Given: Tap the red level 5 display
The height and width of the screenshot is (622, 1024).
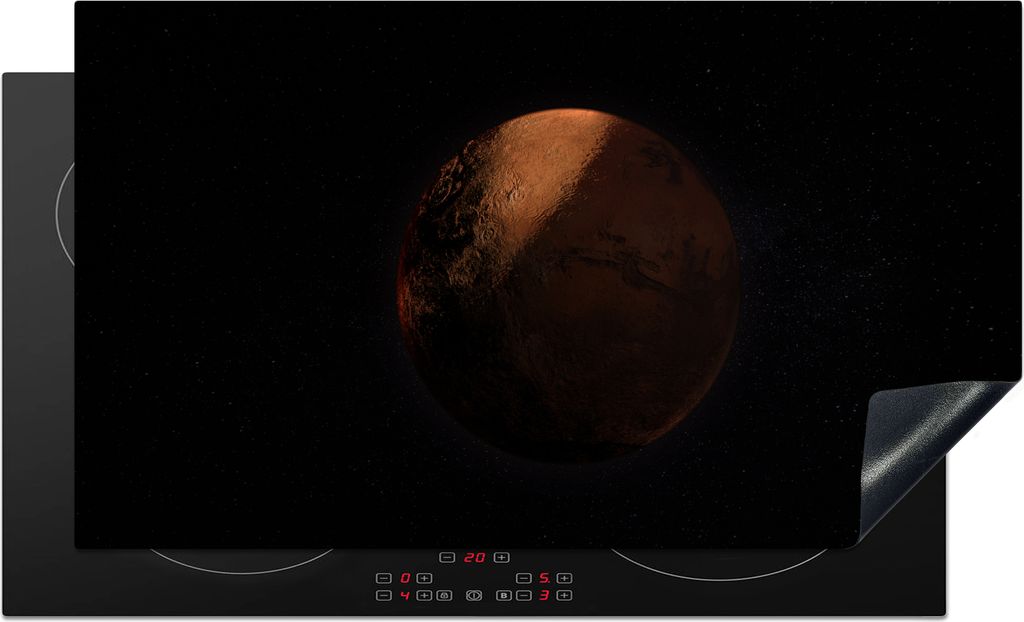Looking at the screenshot, I should click(544, 578).
